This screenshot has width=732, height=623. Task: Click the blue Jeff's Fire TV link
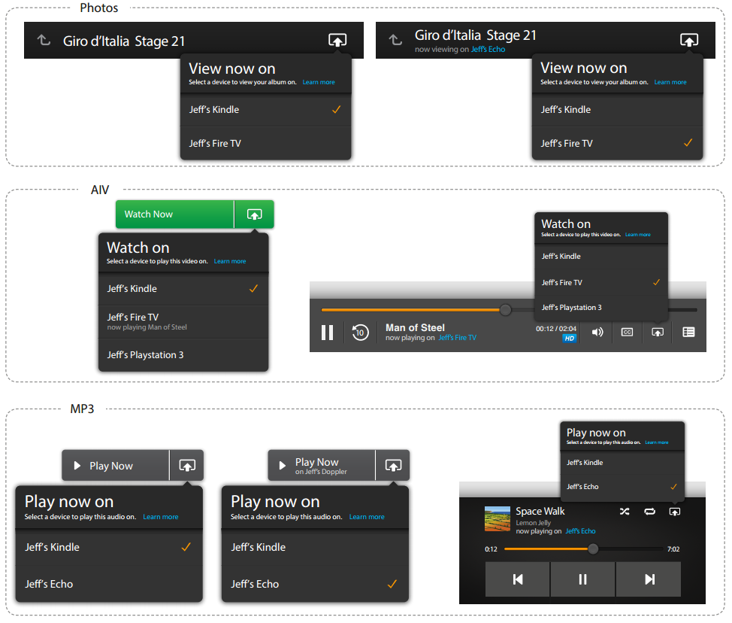point(457,338)
